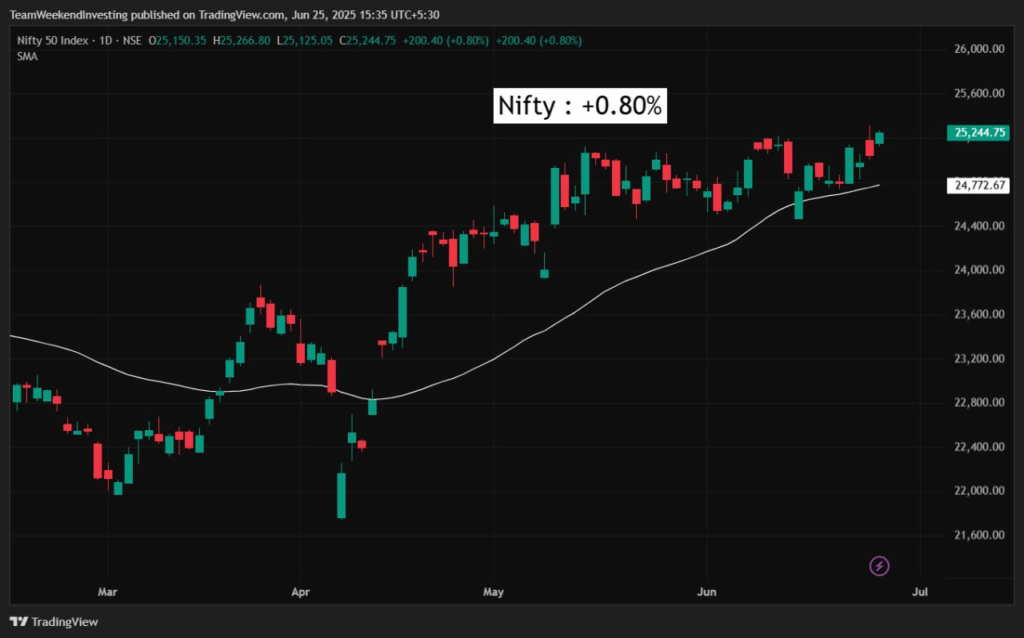The width and height of the screenshot is (1024, 638).
Task: Select the SMA indicator label
Action: (x=27, y=56)
